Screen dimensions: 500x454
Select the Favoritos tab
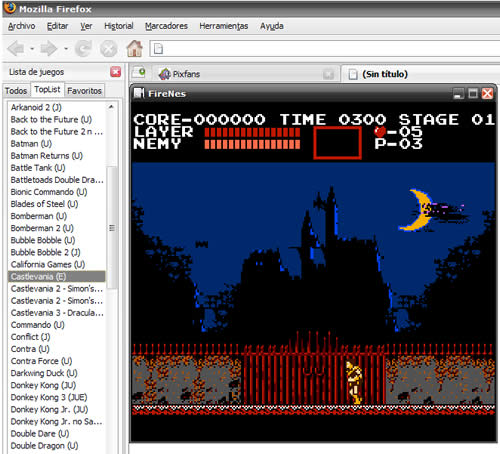(x=84, y=91)
